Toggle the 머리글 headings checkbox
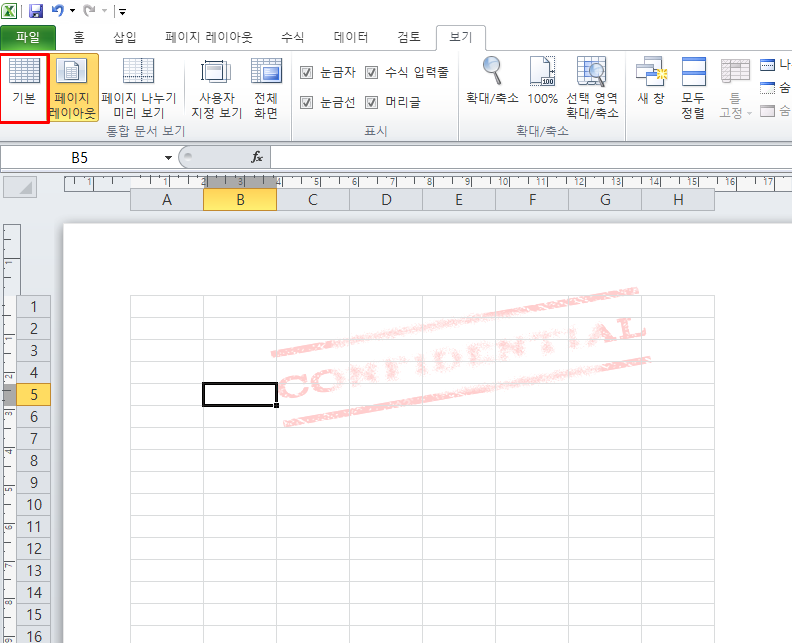 (371, 103)
